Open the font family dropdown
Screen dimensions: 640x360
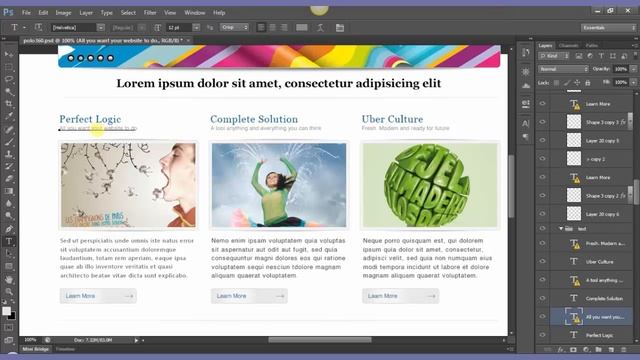pos(100,27)
